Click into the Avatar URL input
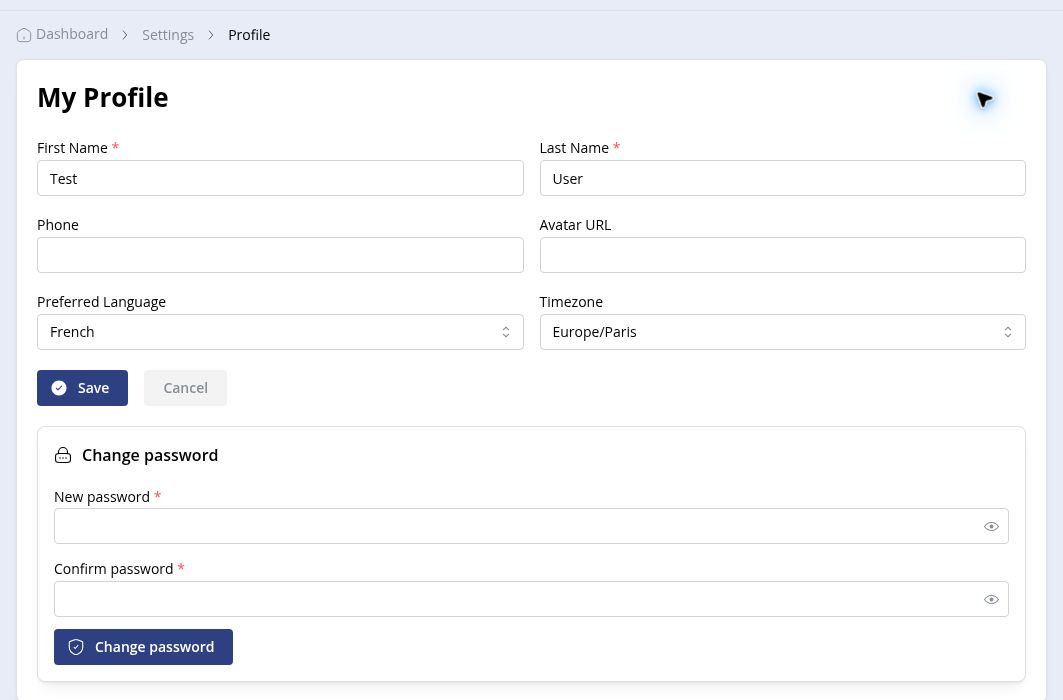The image size is (1063, 700). (782, 255)
